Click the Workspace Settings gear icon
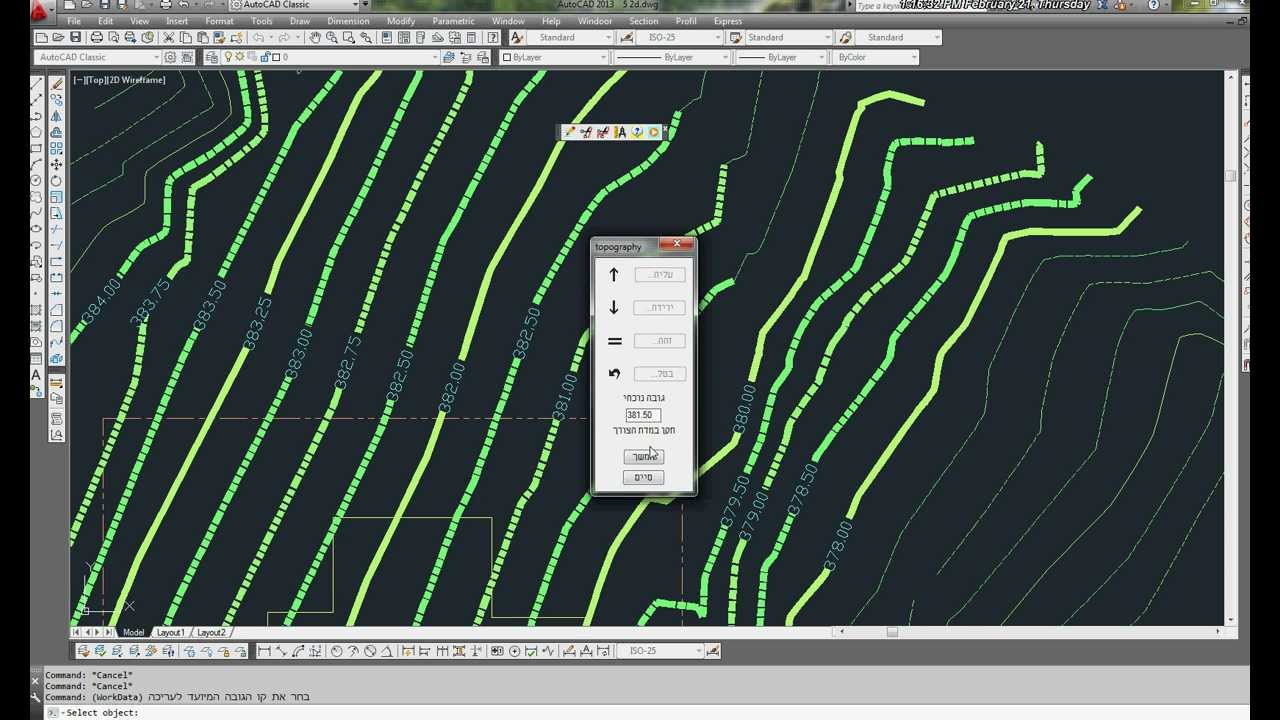This screenshot has width=1280, height=720. point(170,57)
